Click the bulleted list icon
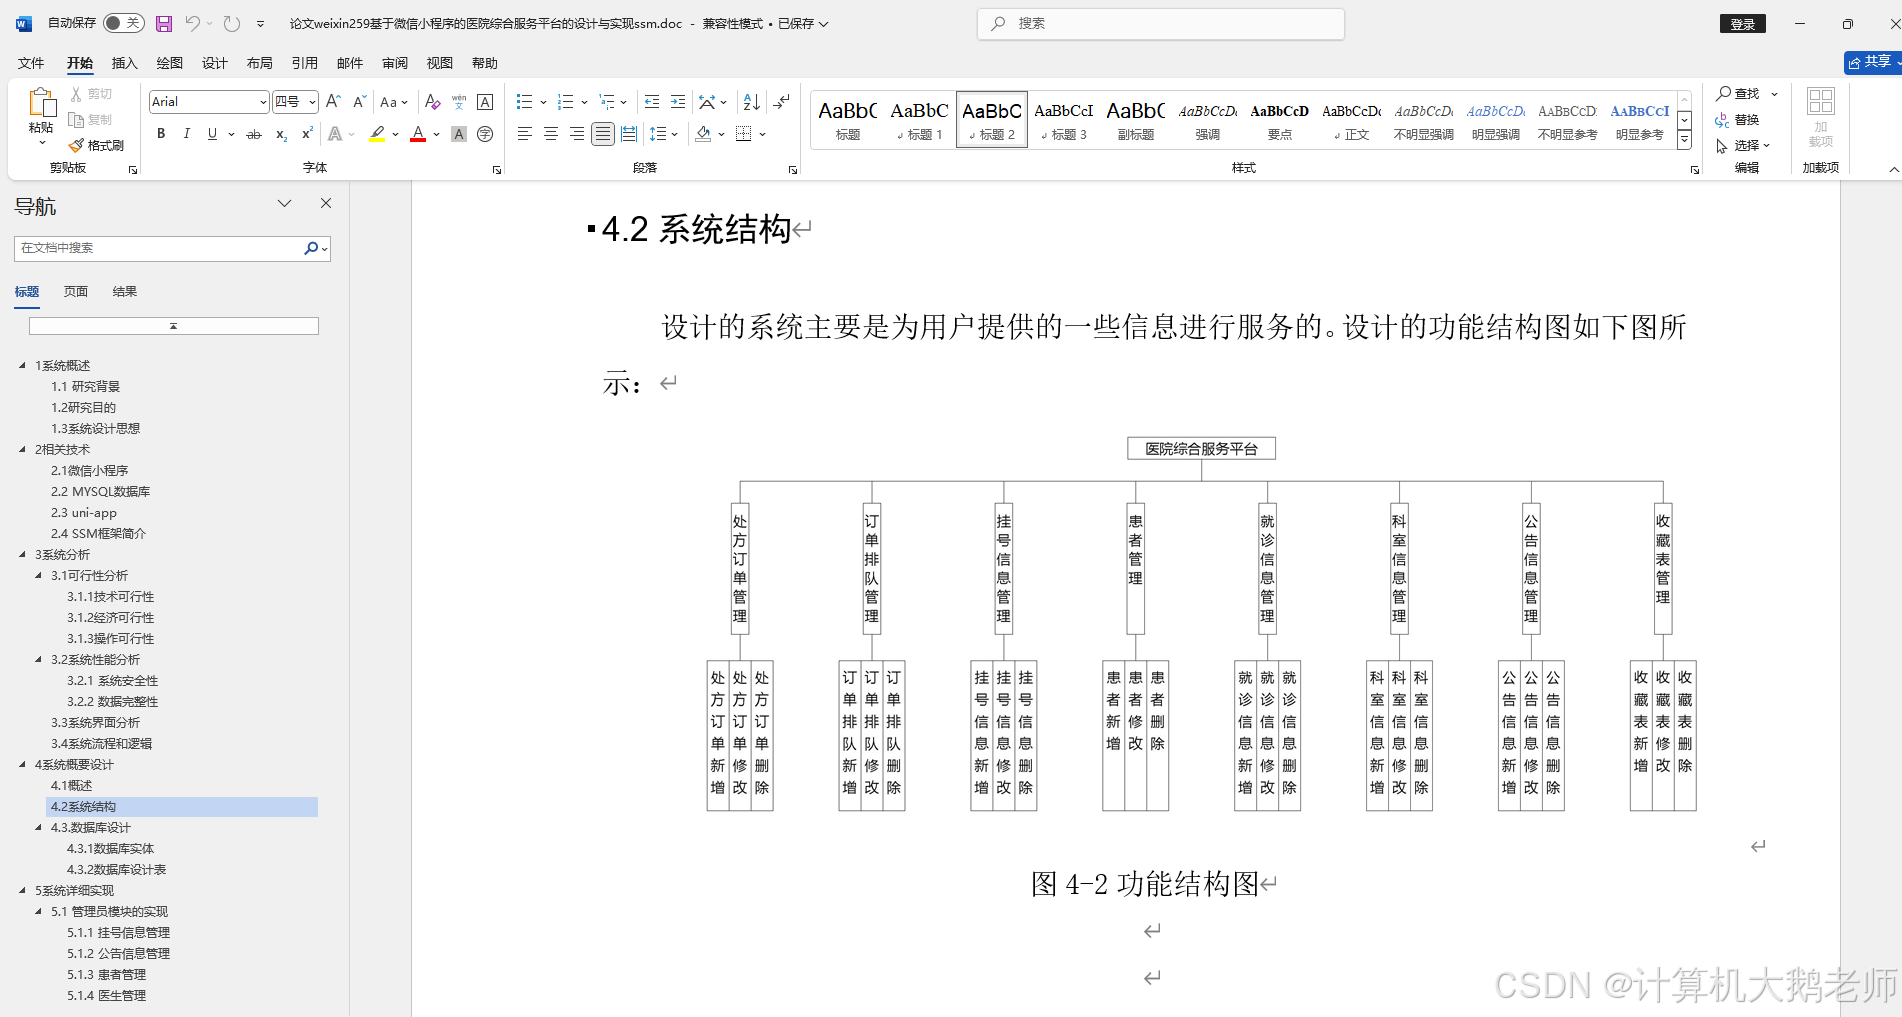 click(x=524, y=101)
